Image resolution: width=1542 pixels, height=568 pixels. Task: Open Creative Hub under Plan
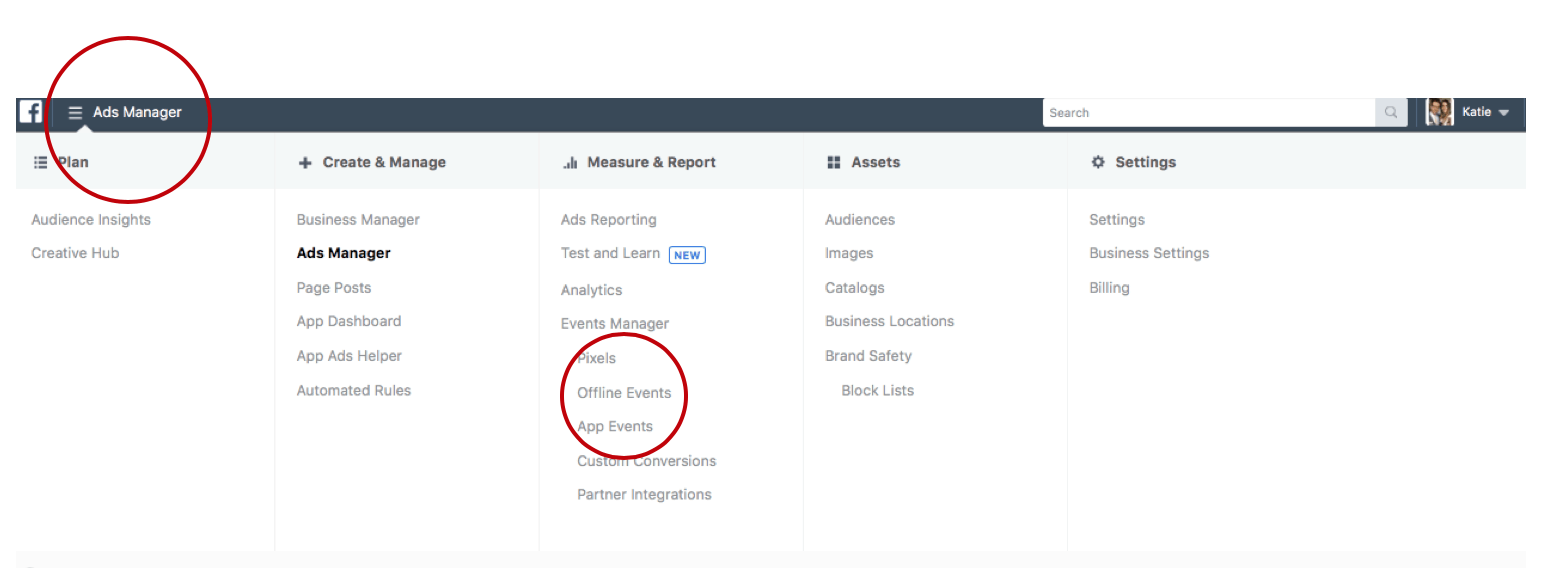[75, 253]
